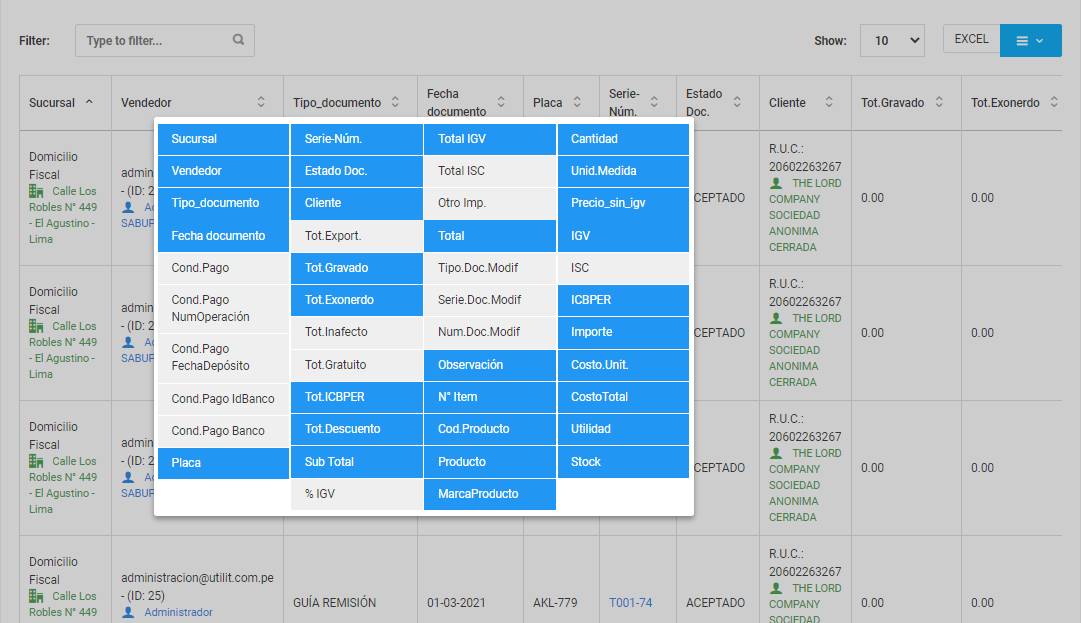Click the Sucursal column sort arrow
The image size is (1081, 623).
(90, 102)
